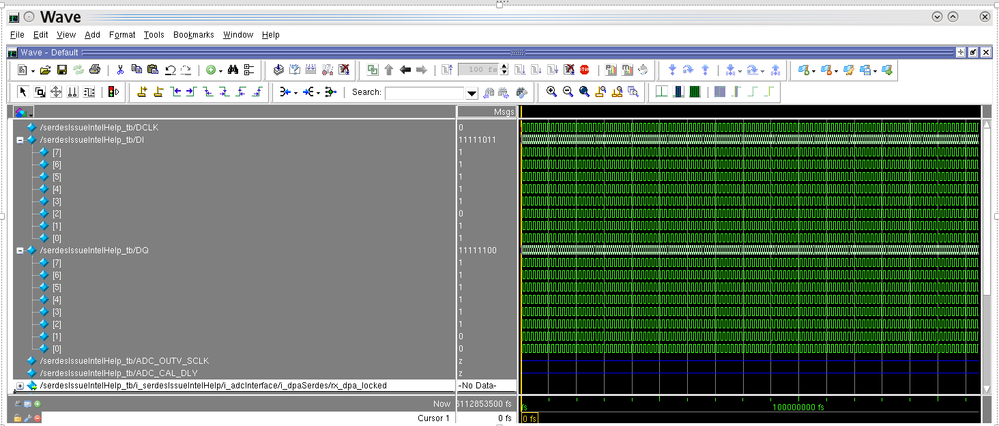Click the Open folder icon
This screenshot has width=999, height=426.
tap(45, 70)
